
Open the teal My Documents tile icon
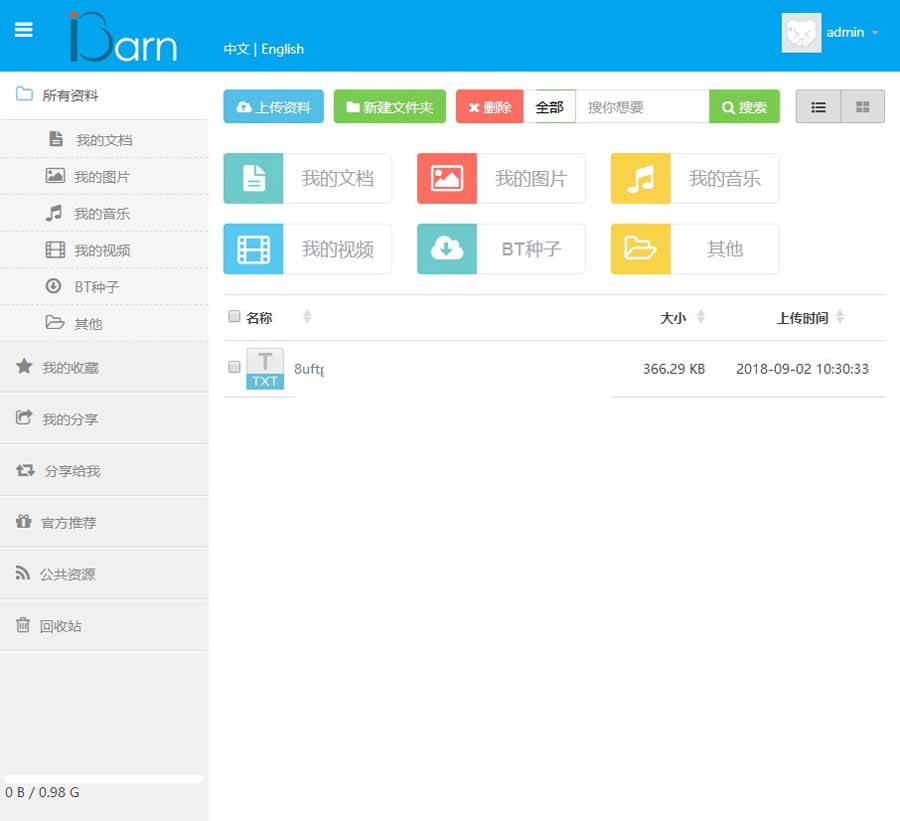point(253,178)
